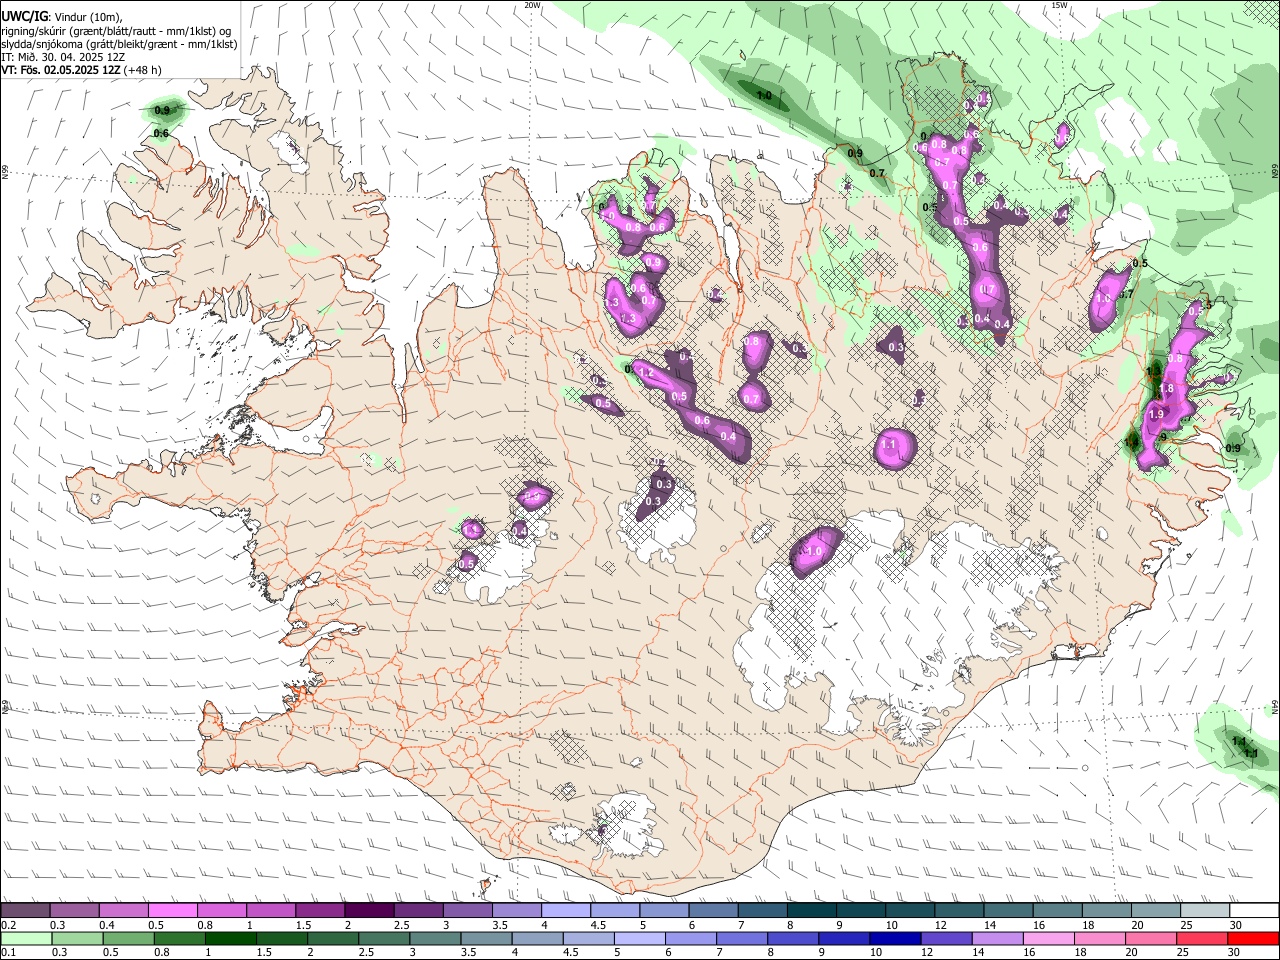Select the upper-row 25 light gray swatch

click(1205, 911)
